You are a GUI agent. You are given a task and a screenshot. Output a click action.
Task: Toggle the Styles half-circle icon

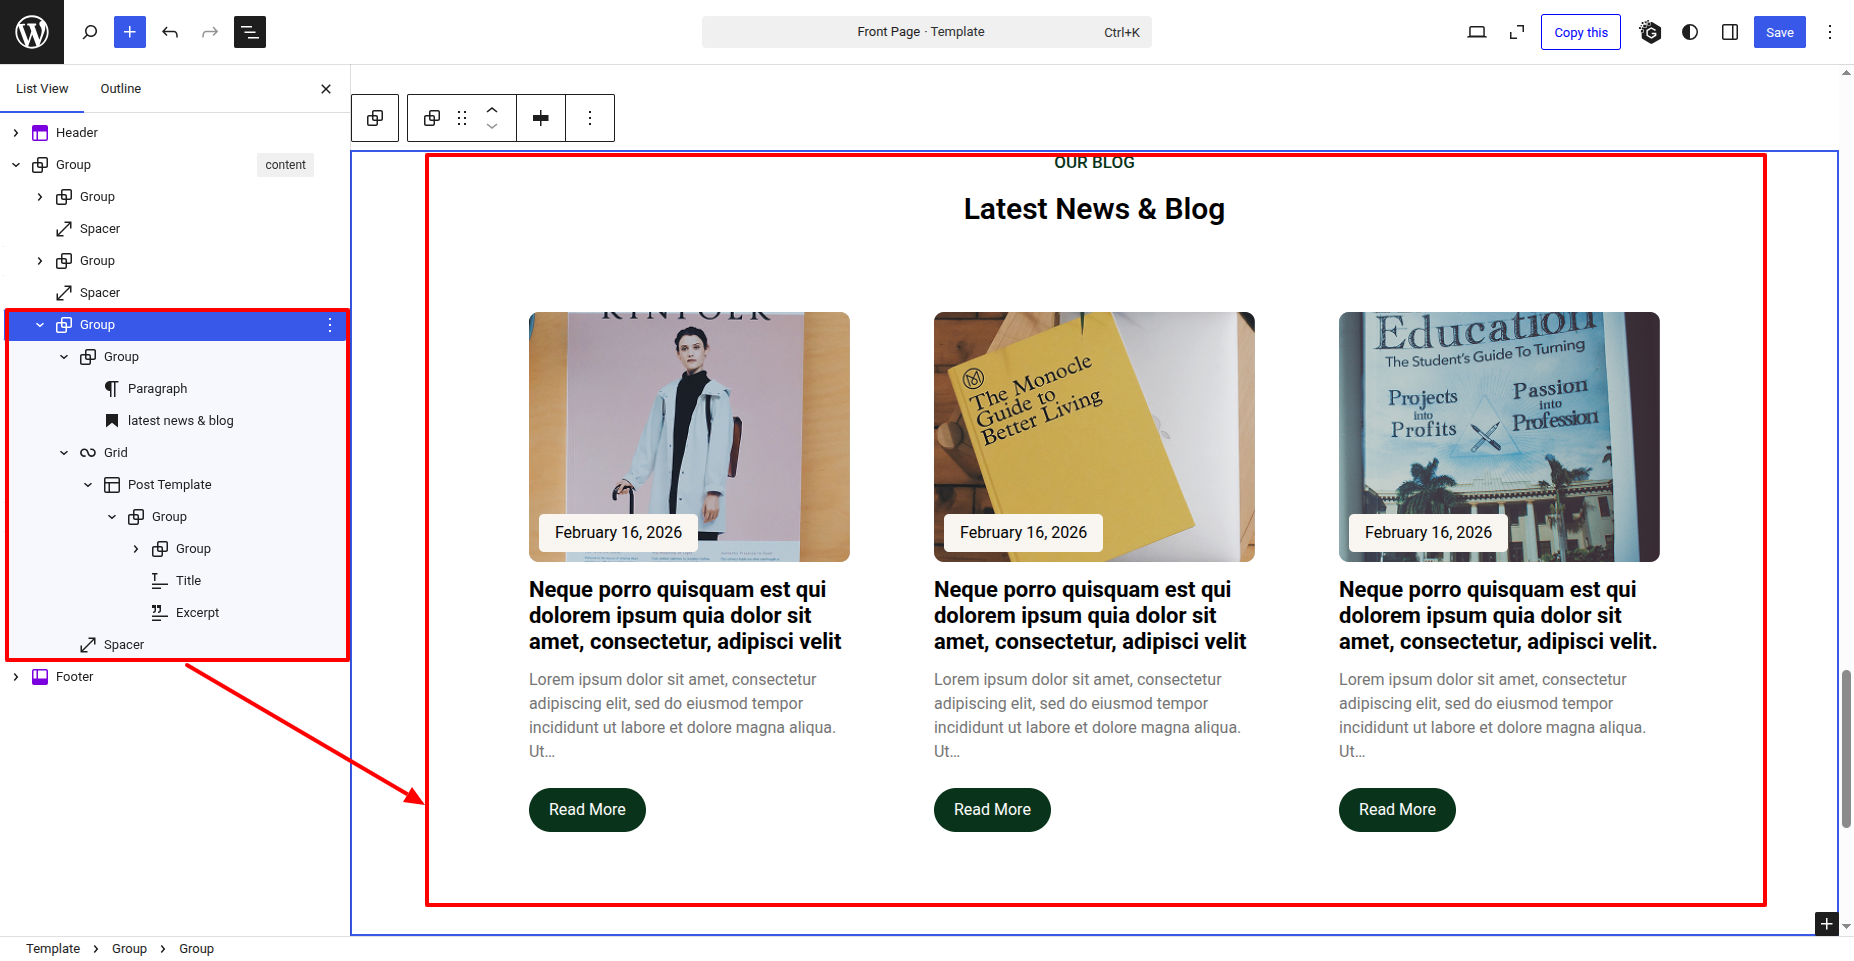coord(1690,32)
